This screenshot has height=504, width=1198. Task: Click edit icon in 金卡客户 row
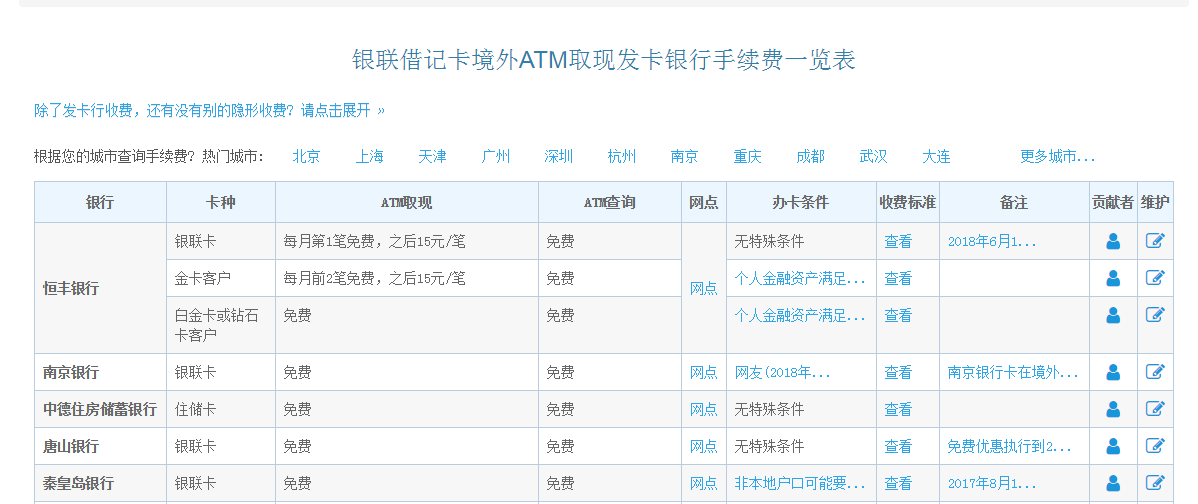1155,278
